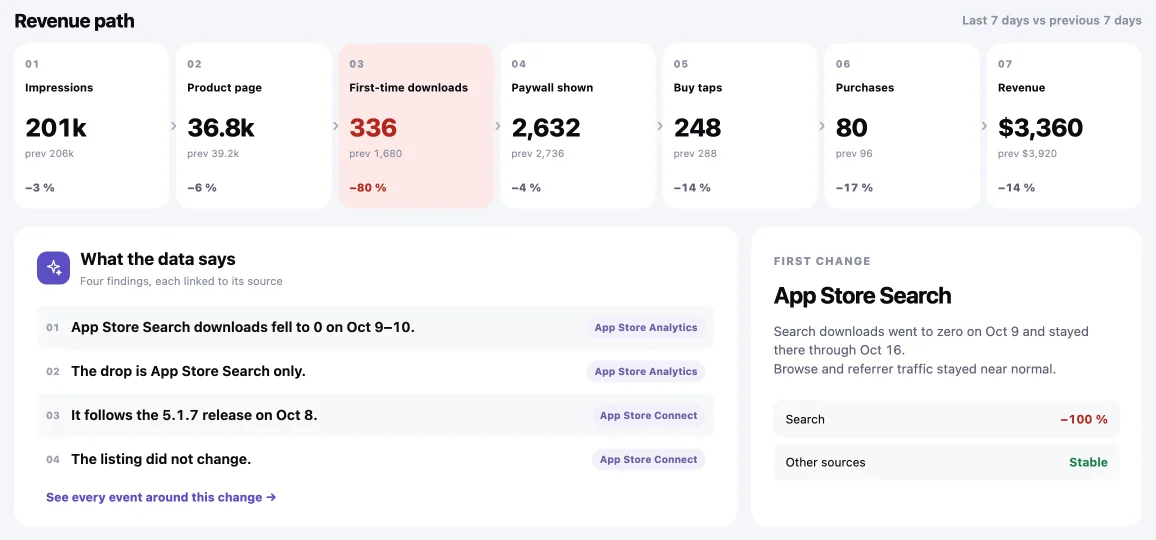Image resolution: width=1156 pixels, height=540 pixels.
Task: Click the 36.8k product page value
Action: 221,128
